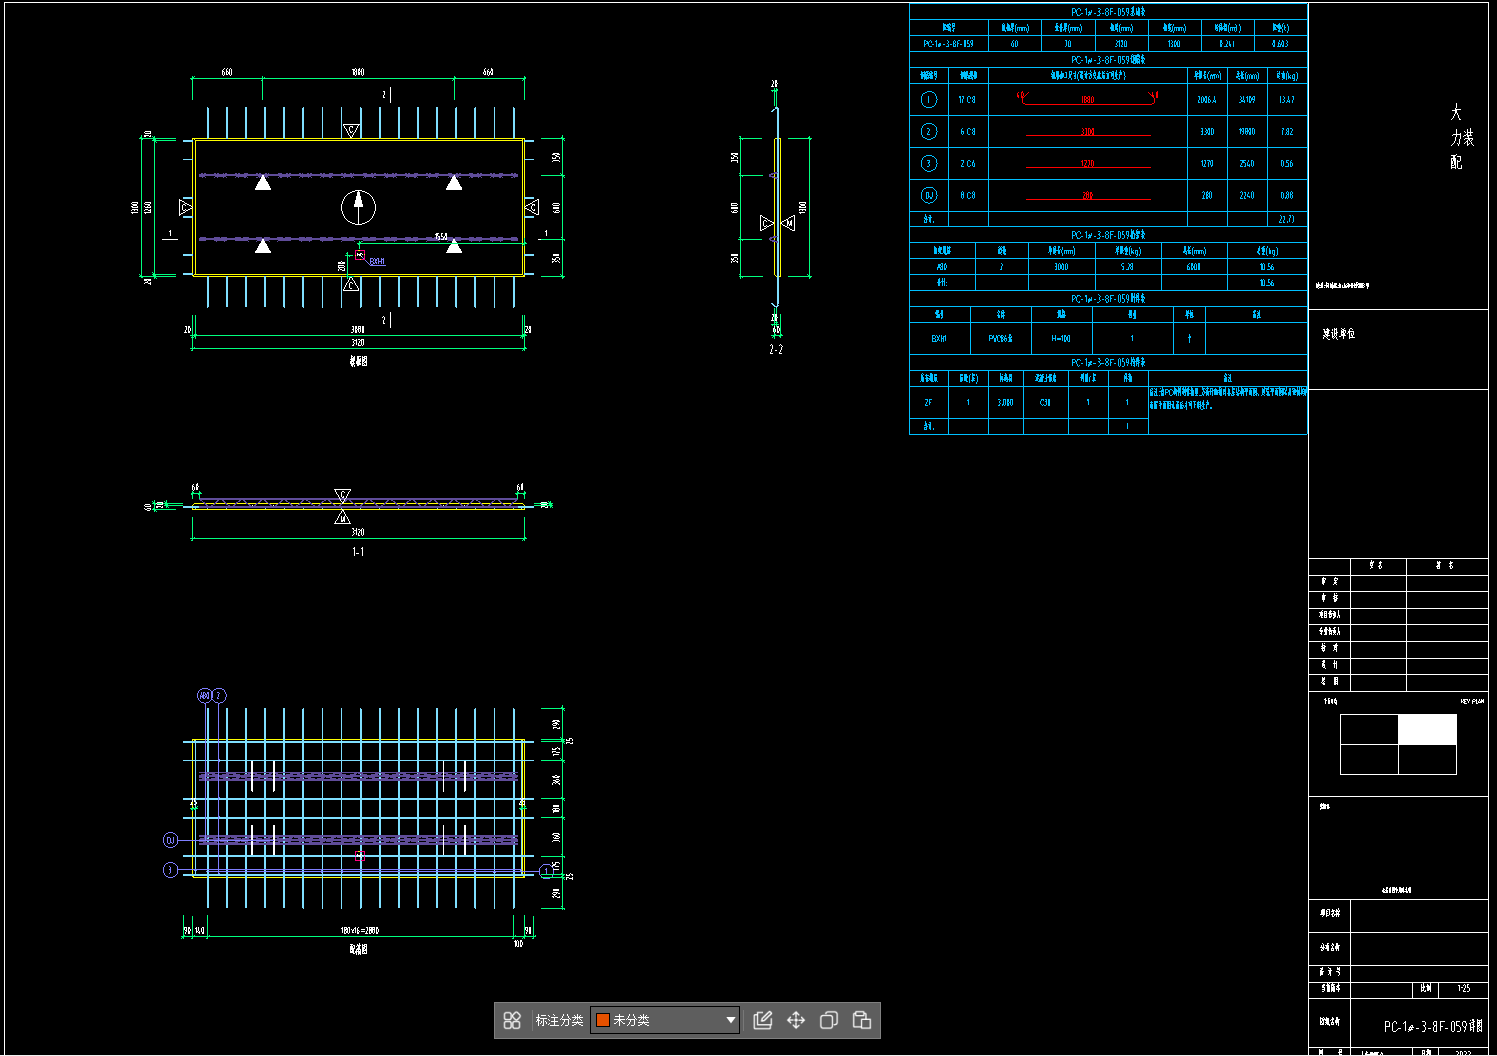
Task: Select the move arrows icon in the toolbar
Action: click(796, 1020)
